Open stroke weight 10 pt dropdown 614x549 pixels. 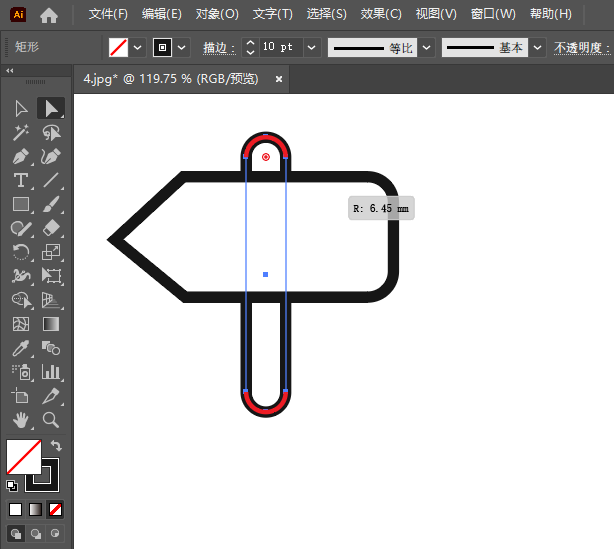(x=312, y=48)
